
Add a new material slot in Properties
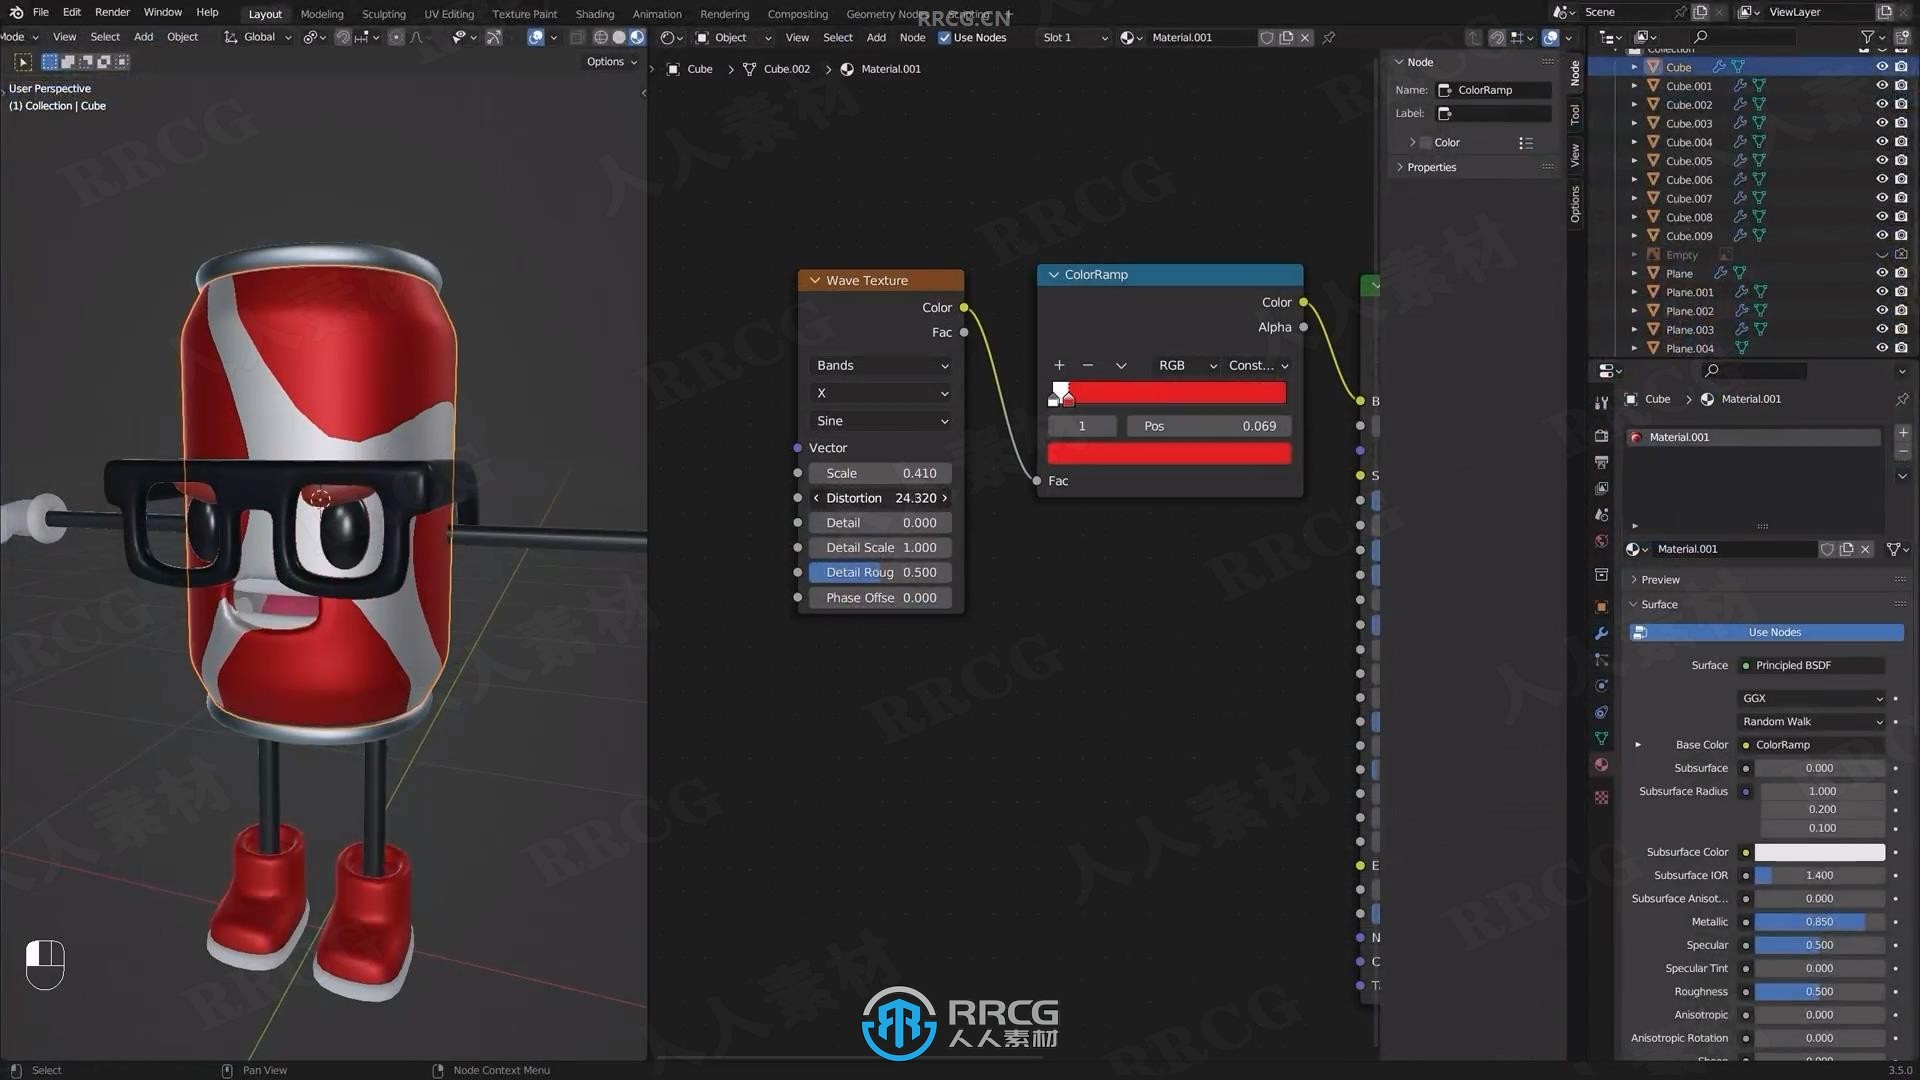point(1903,433)
